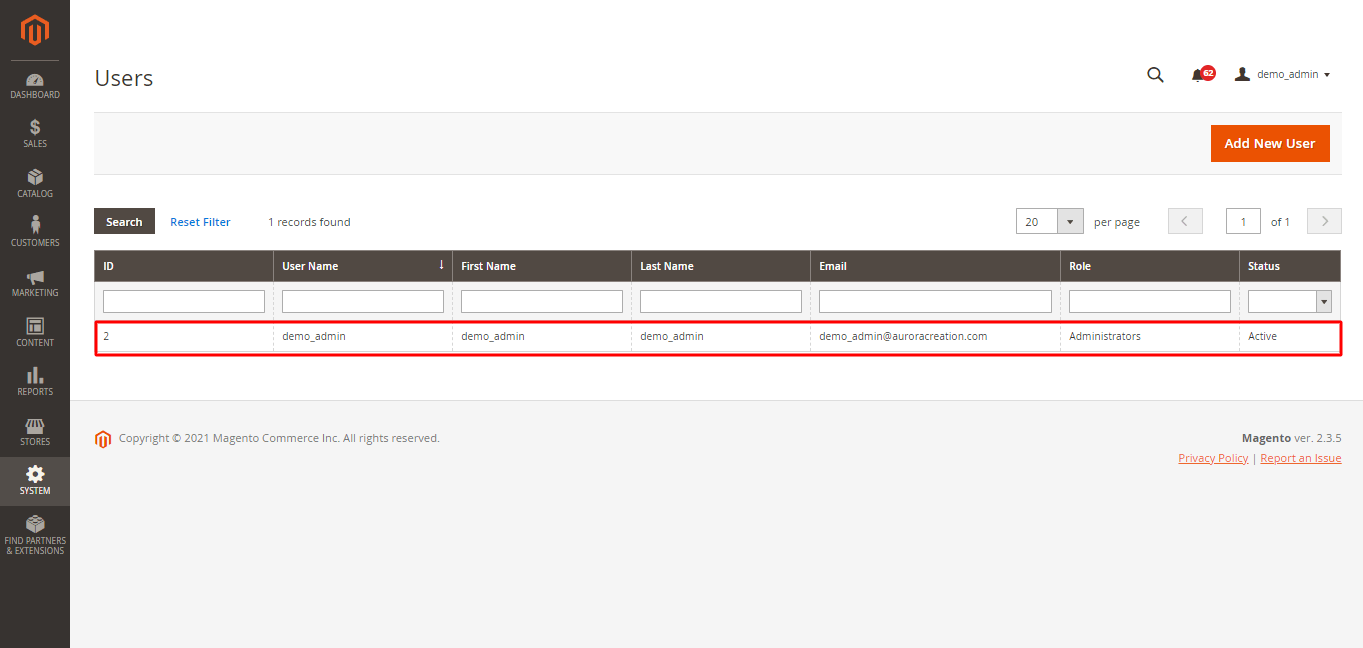Open the notifications bell showing 62

point(1201,74)
